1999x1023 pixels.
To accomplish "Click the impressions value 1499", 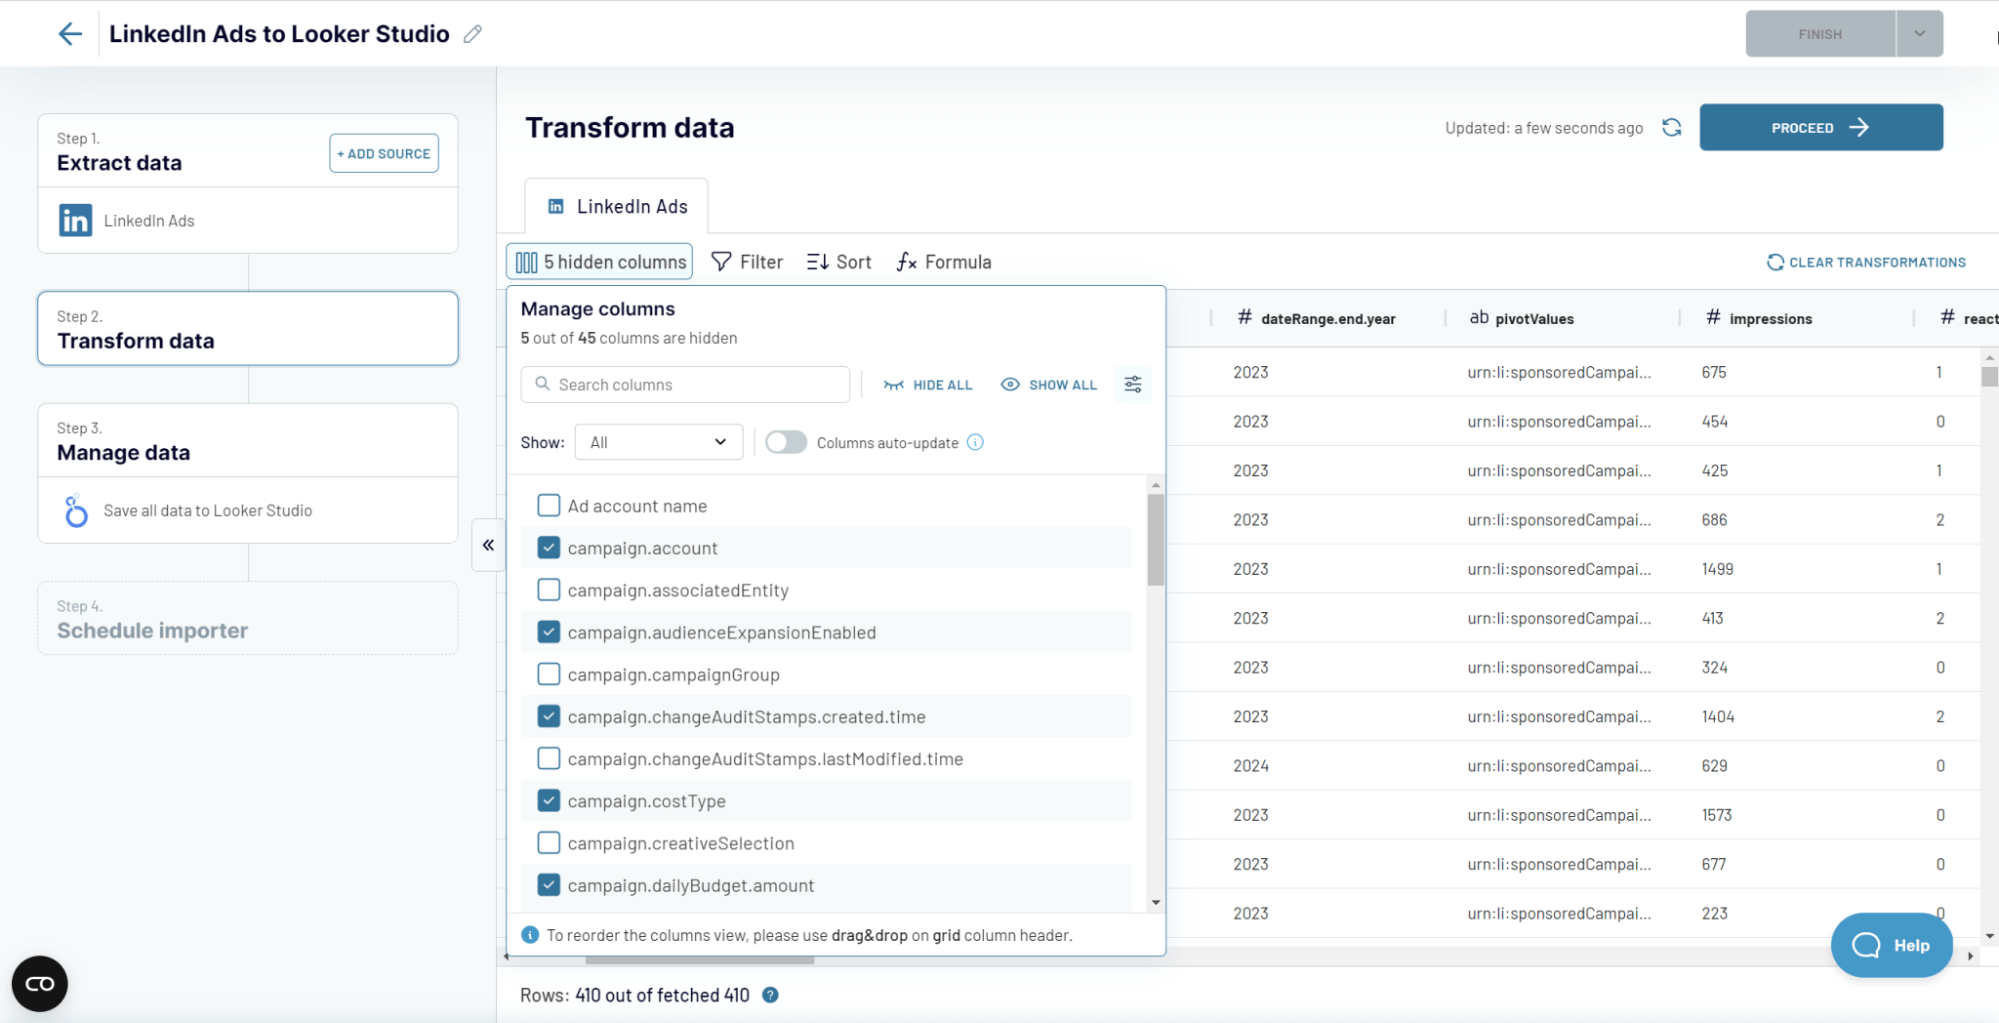I will 1717,569.
